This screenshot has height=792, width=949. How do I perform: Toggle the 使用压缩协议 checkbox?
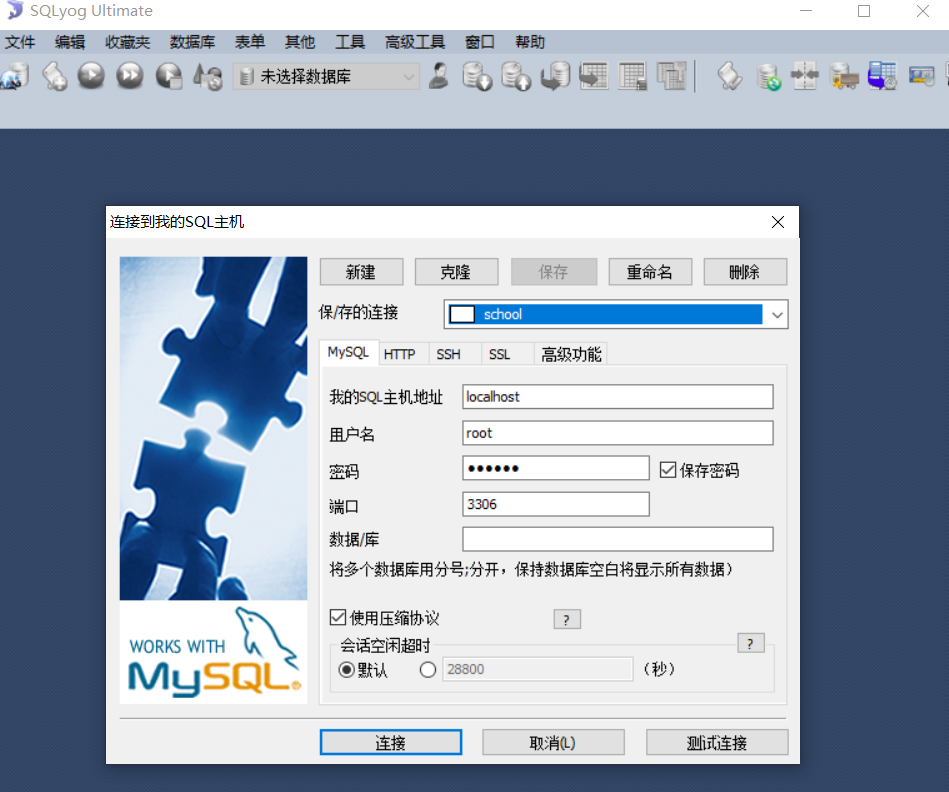pos(338,617)
